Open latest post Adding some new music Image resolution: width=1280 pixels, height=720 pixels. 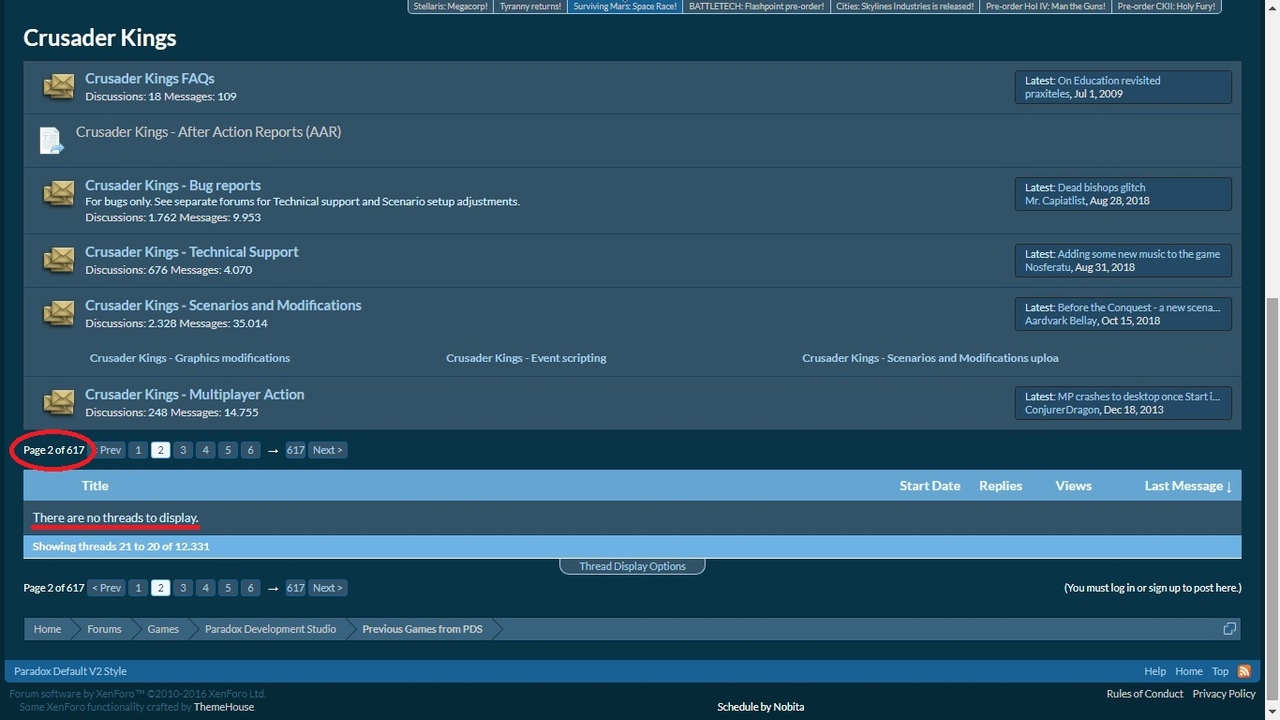point(1139,255)
